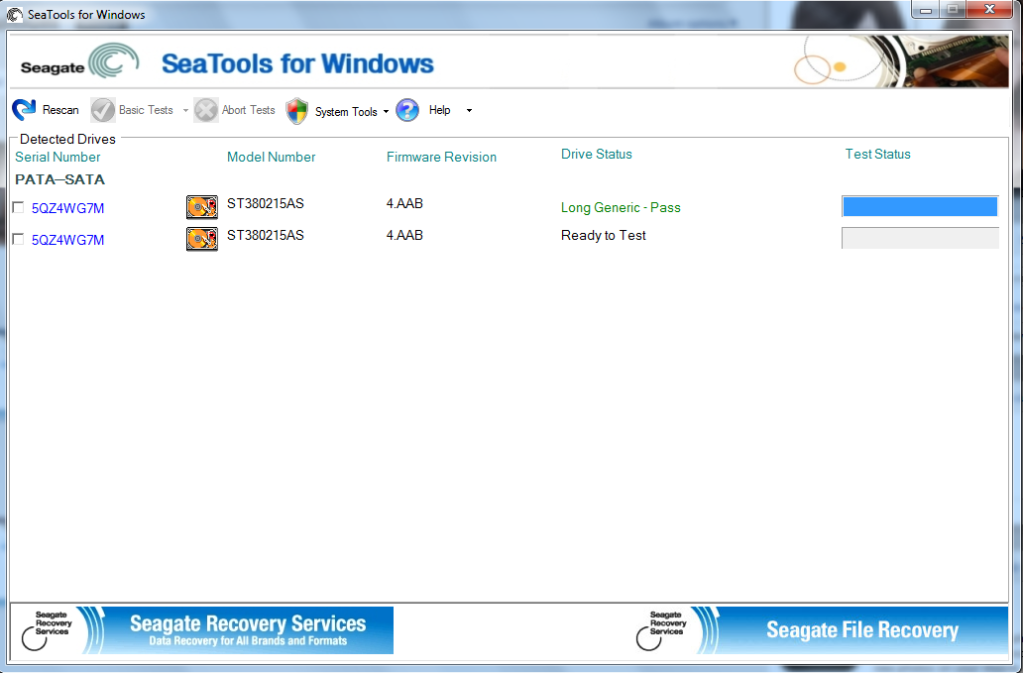Click the empty progress bar of second drive

(920, 238)
